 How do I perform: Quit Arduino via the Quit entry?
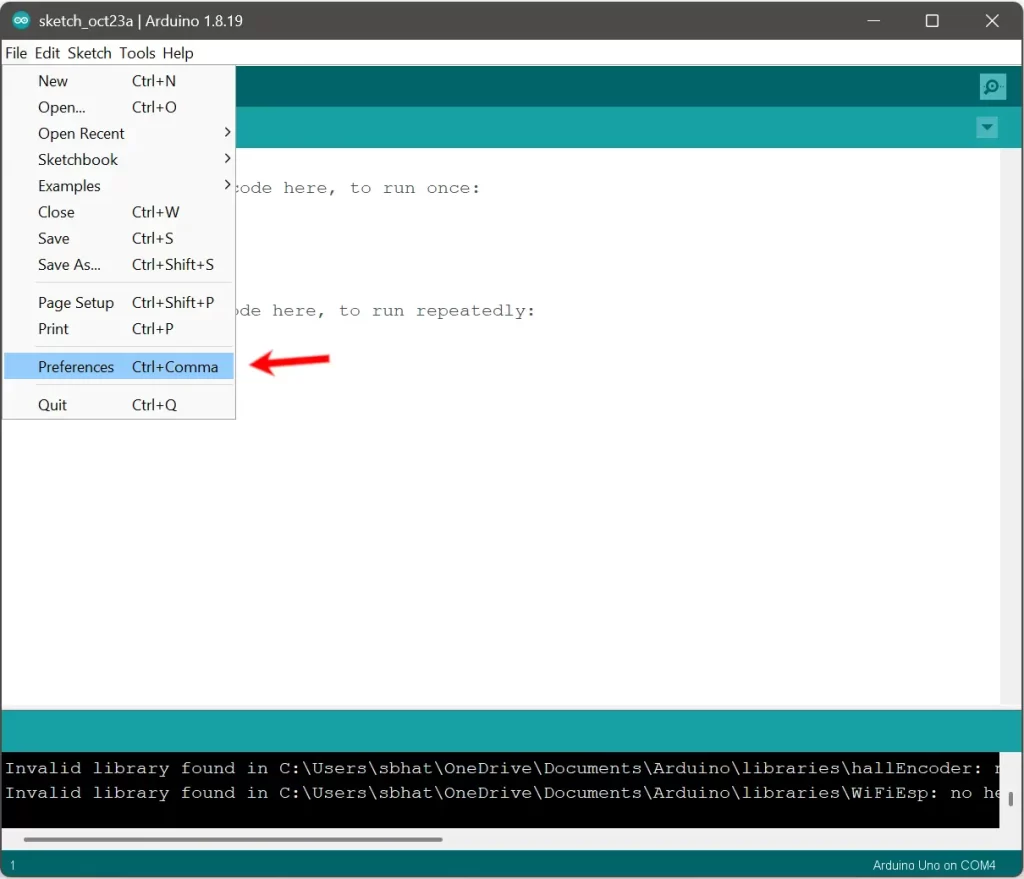(x=53, y=405)
